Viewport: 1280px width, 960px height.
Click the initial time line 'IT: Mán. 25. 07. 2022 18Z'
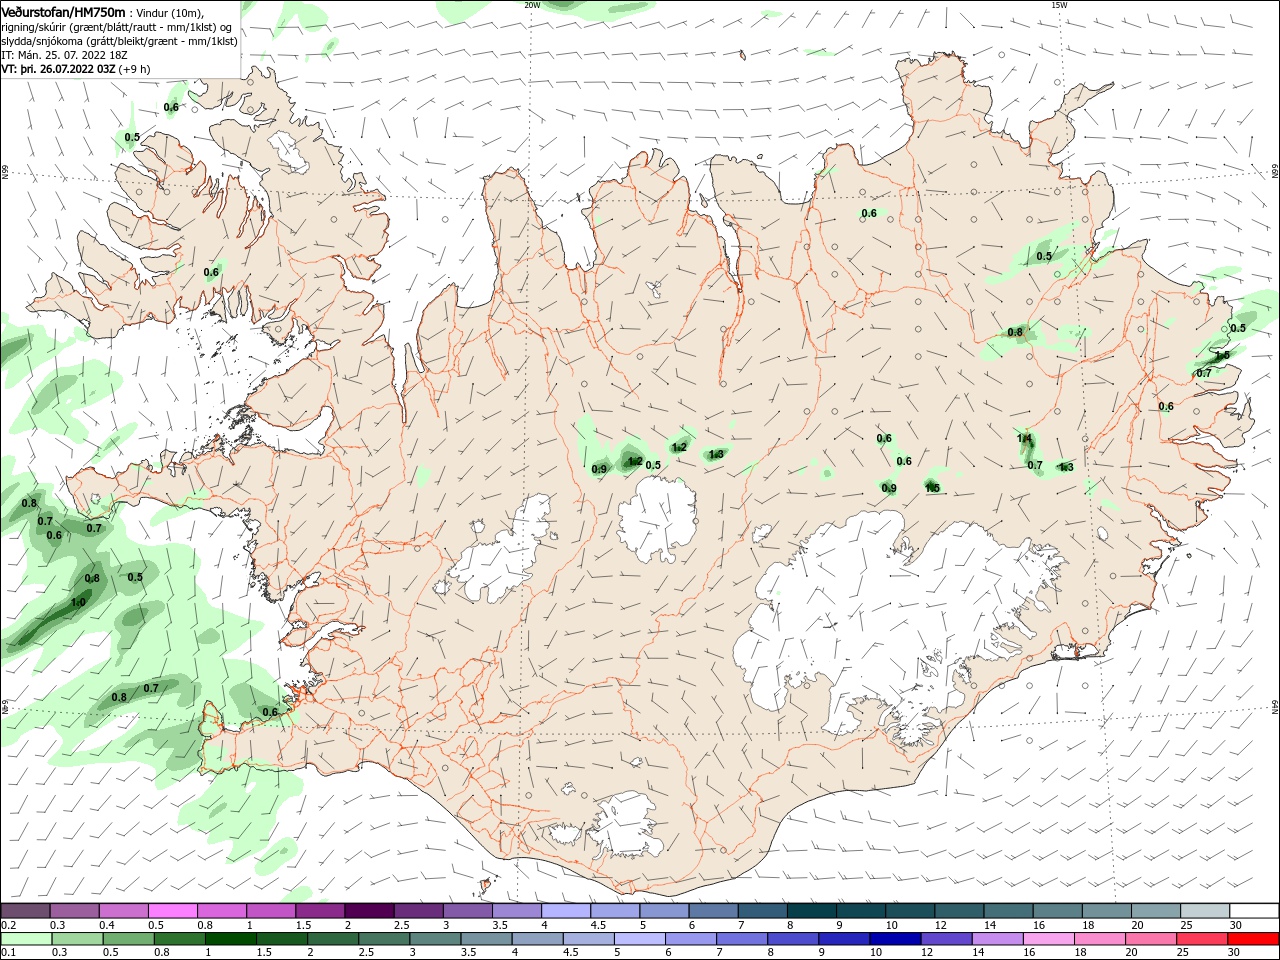(x=66, y=55)
